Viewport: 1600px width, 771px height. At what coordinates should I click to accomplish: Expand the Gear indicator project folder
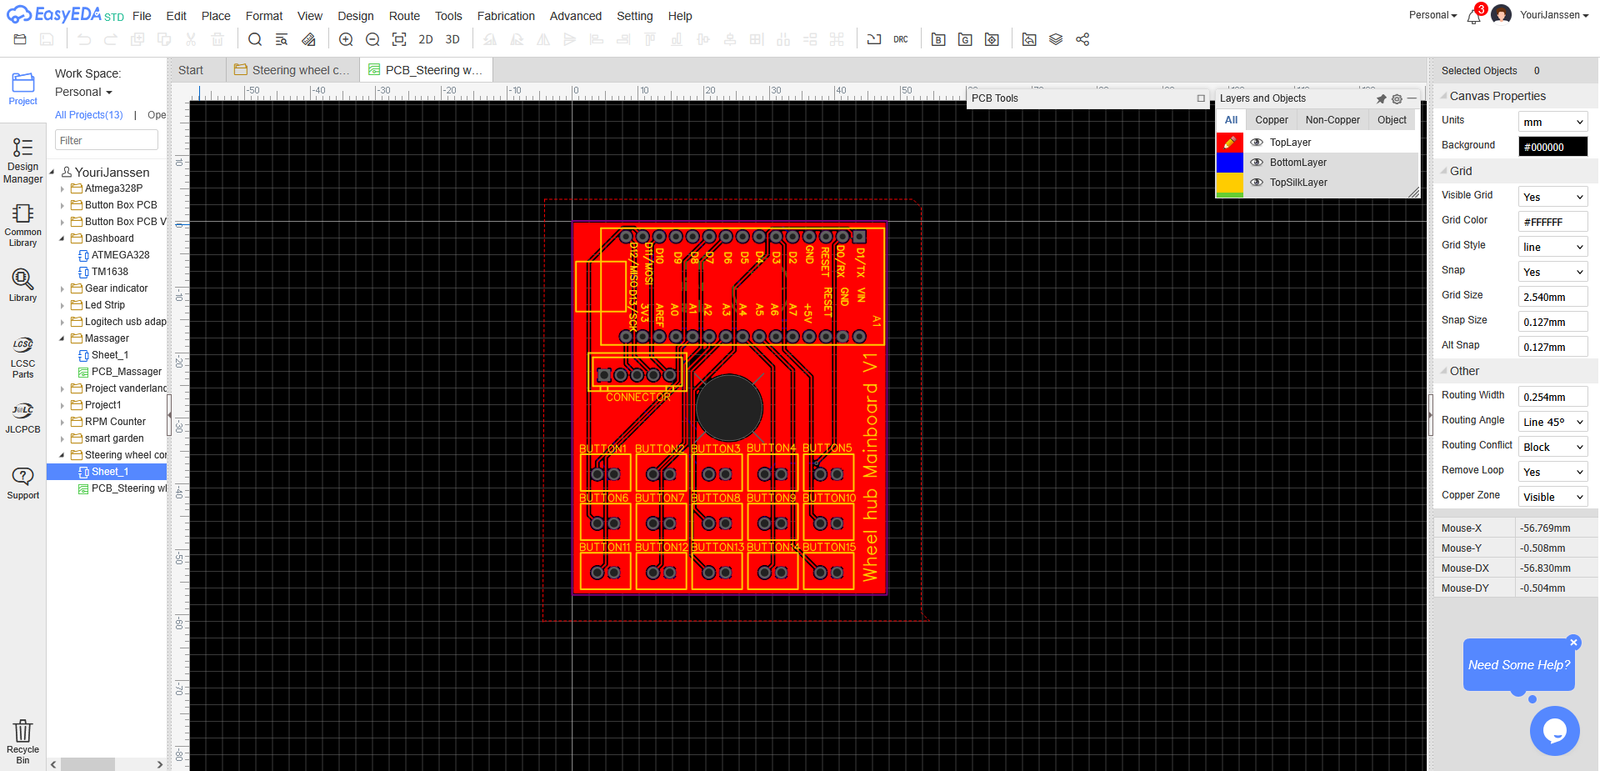pyautogui.click(x=62, y=289)
